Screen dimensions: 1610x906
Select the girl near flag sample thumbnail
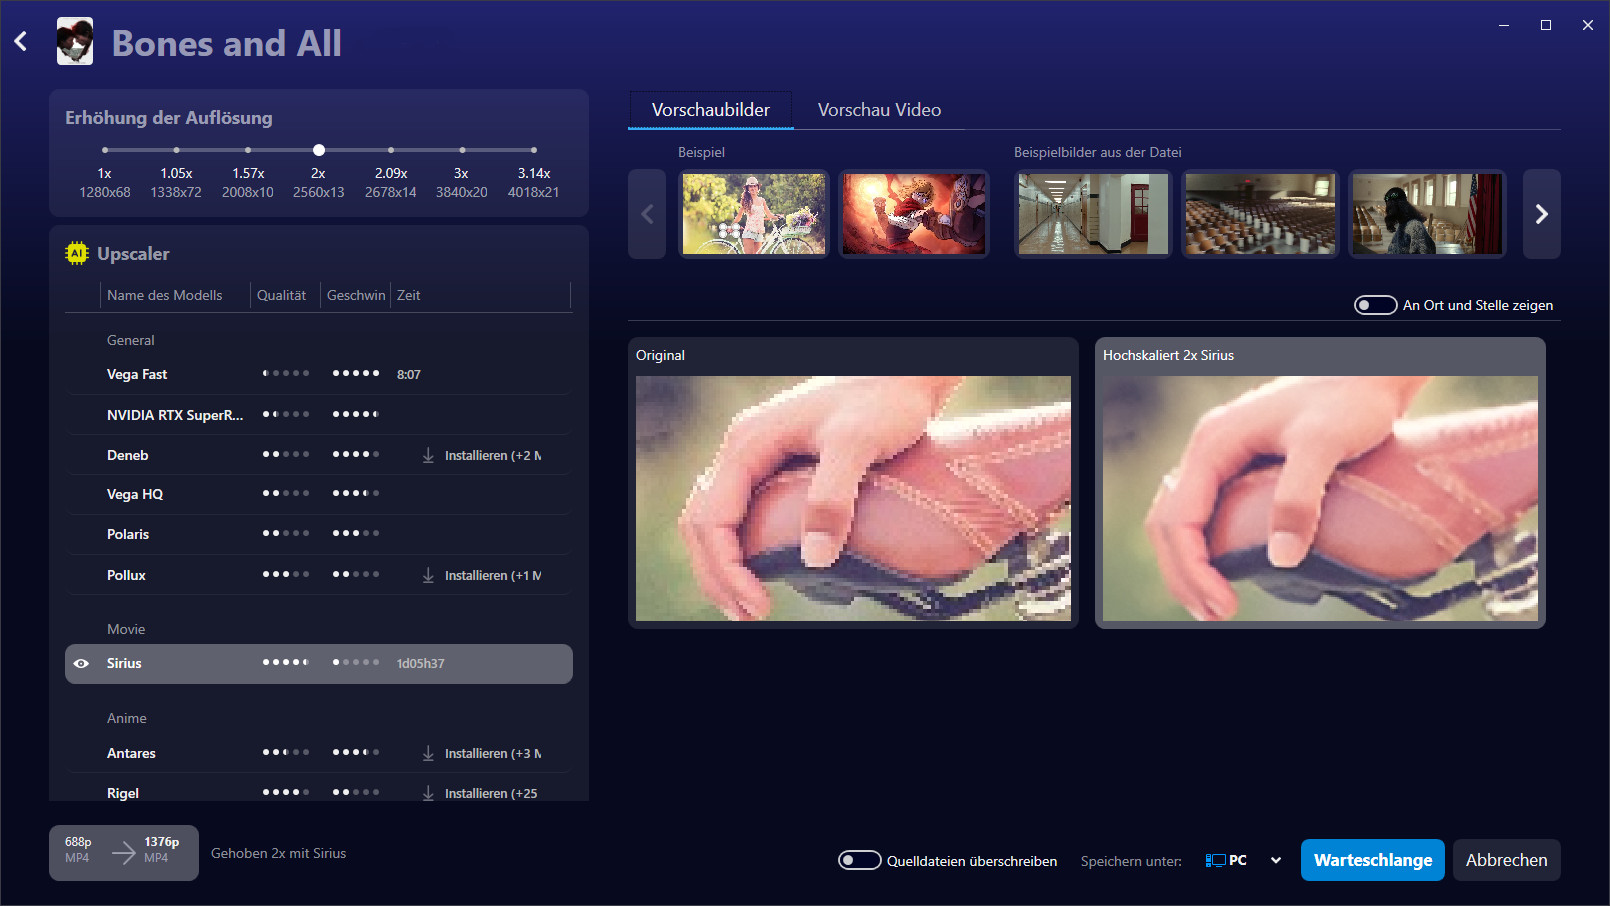tap(1427, 214)
